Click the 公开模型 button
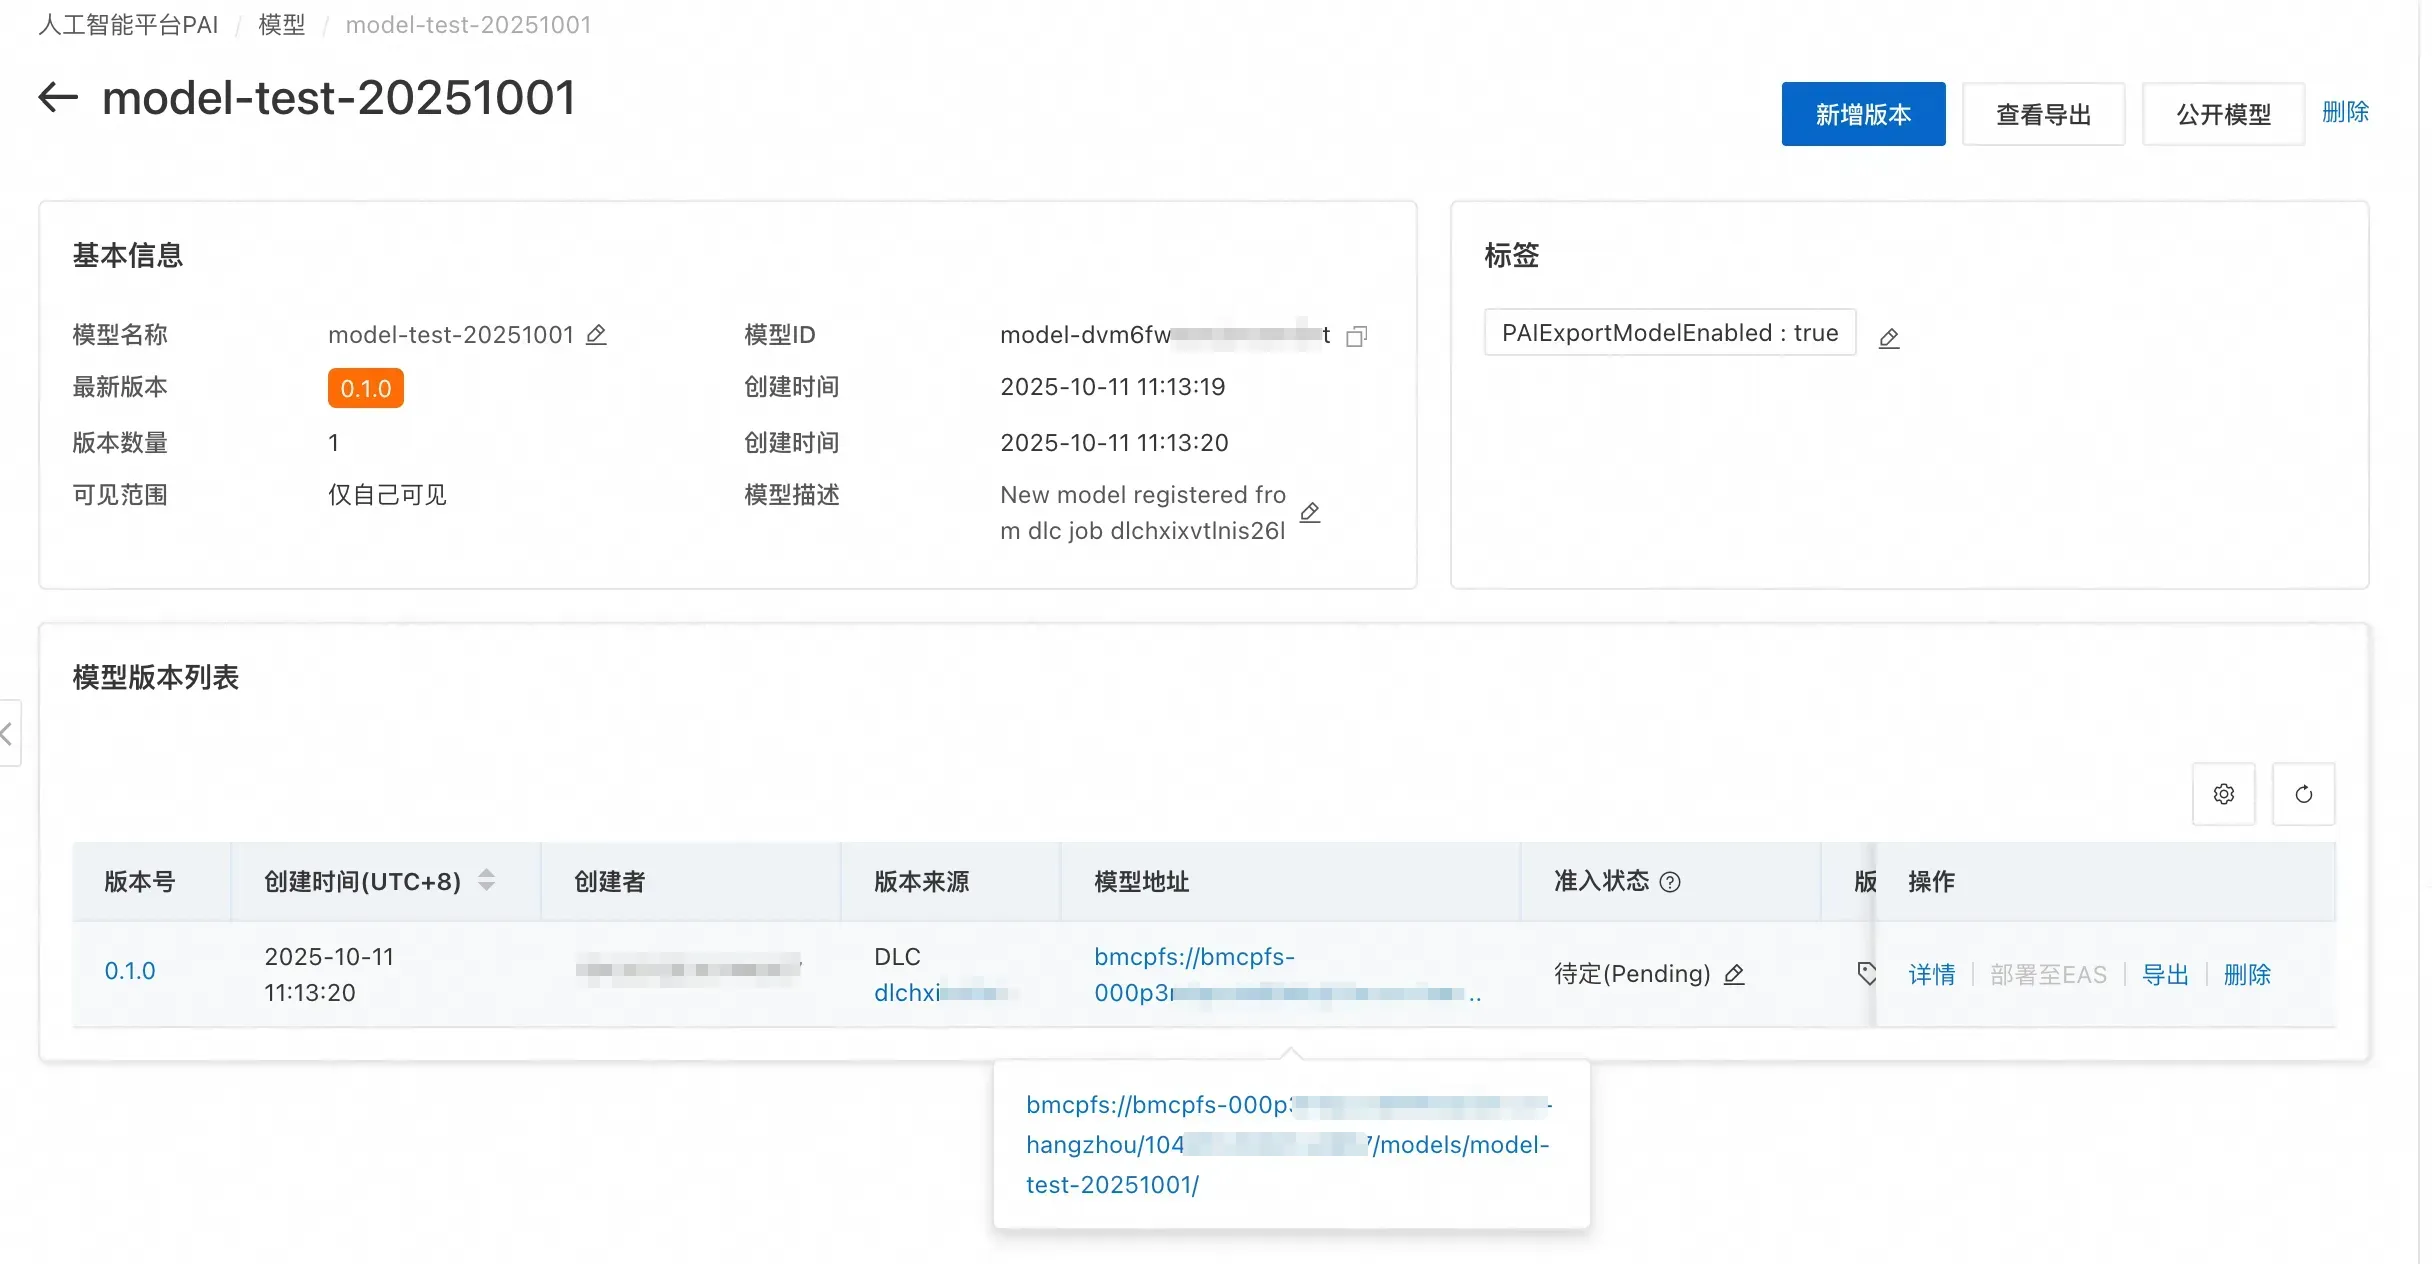The width and height of the screenshot is (2432, 1264). 2223,114
